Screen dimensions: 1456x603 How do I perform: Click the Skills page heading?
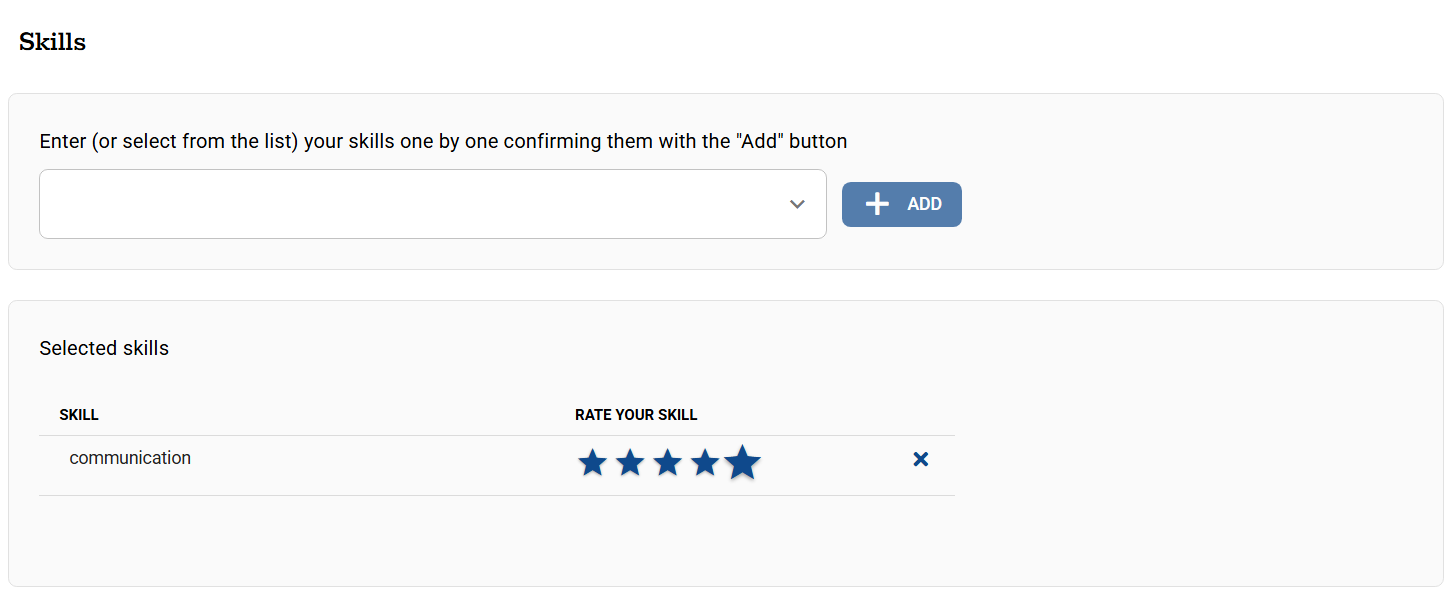point(53,42)
